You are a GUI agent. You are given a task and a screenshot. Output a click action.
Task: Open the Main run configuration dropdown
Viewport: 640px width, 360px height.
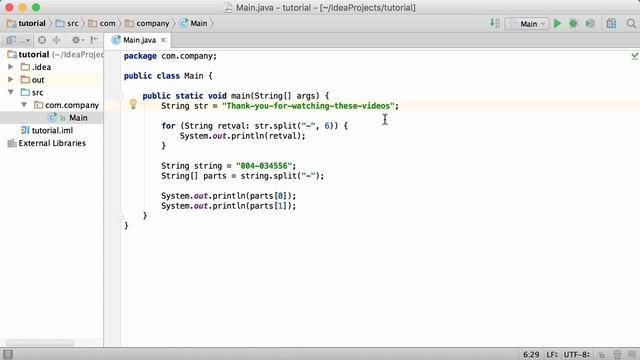point(527,24)
